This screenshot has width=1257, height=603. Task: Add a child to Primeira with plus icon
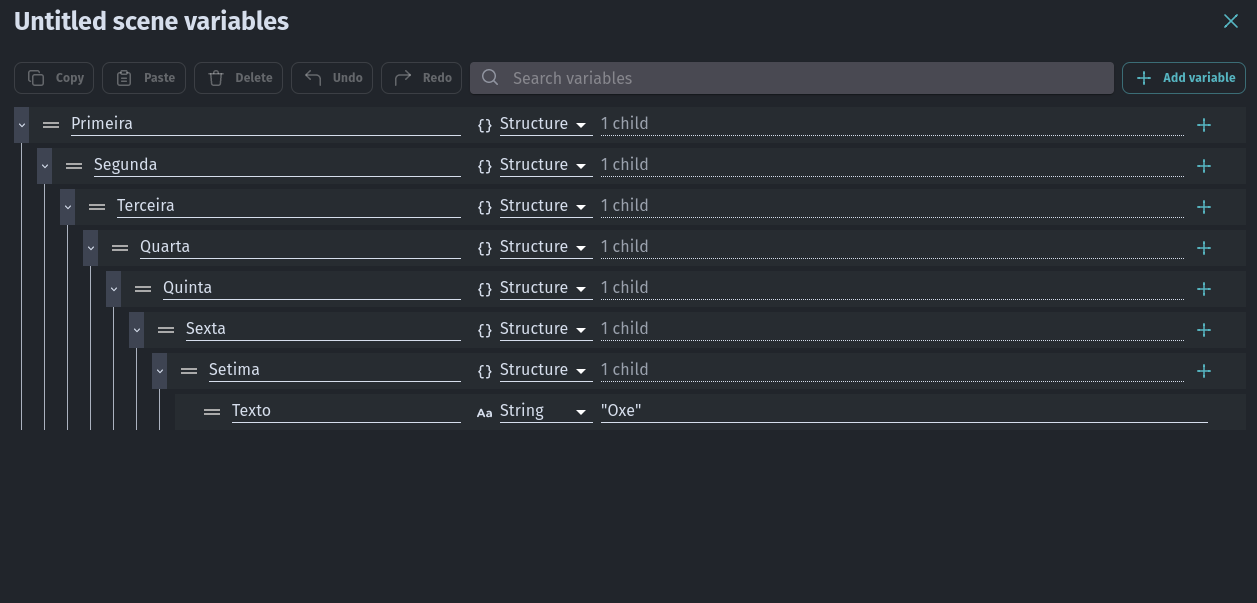[x=1204, y=125]
